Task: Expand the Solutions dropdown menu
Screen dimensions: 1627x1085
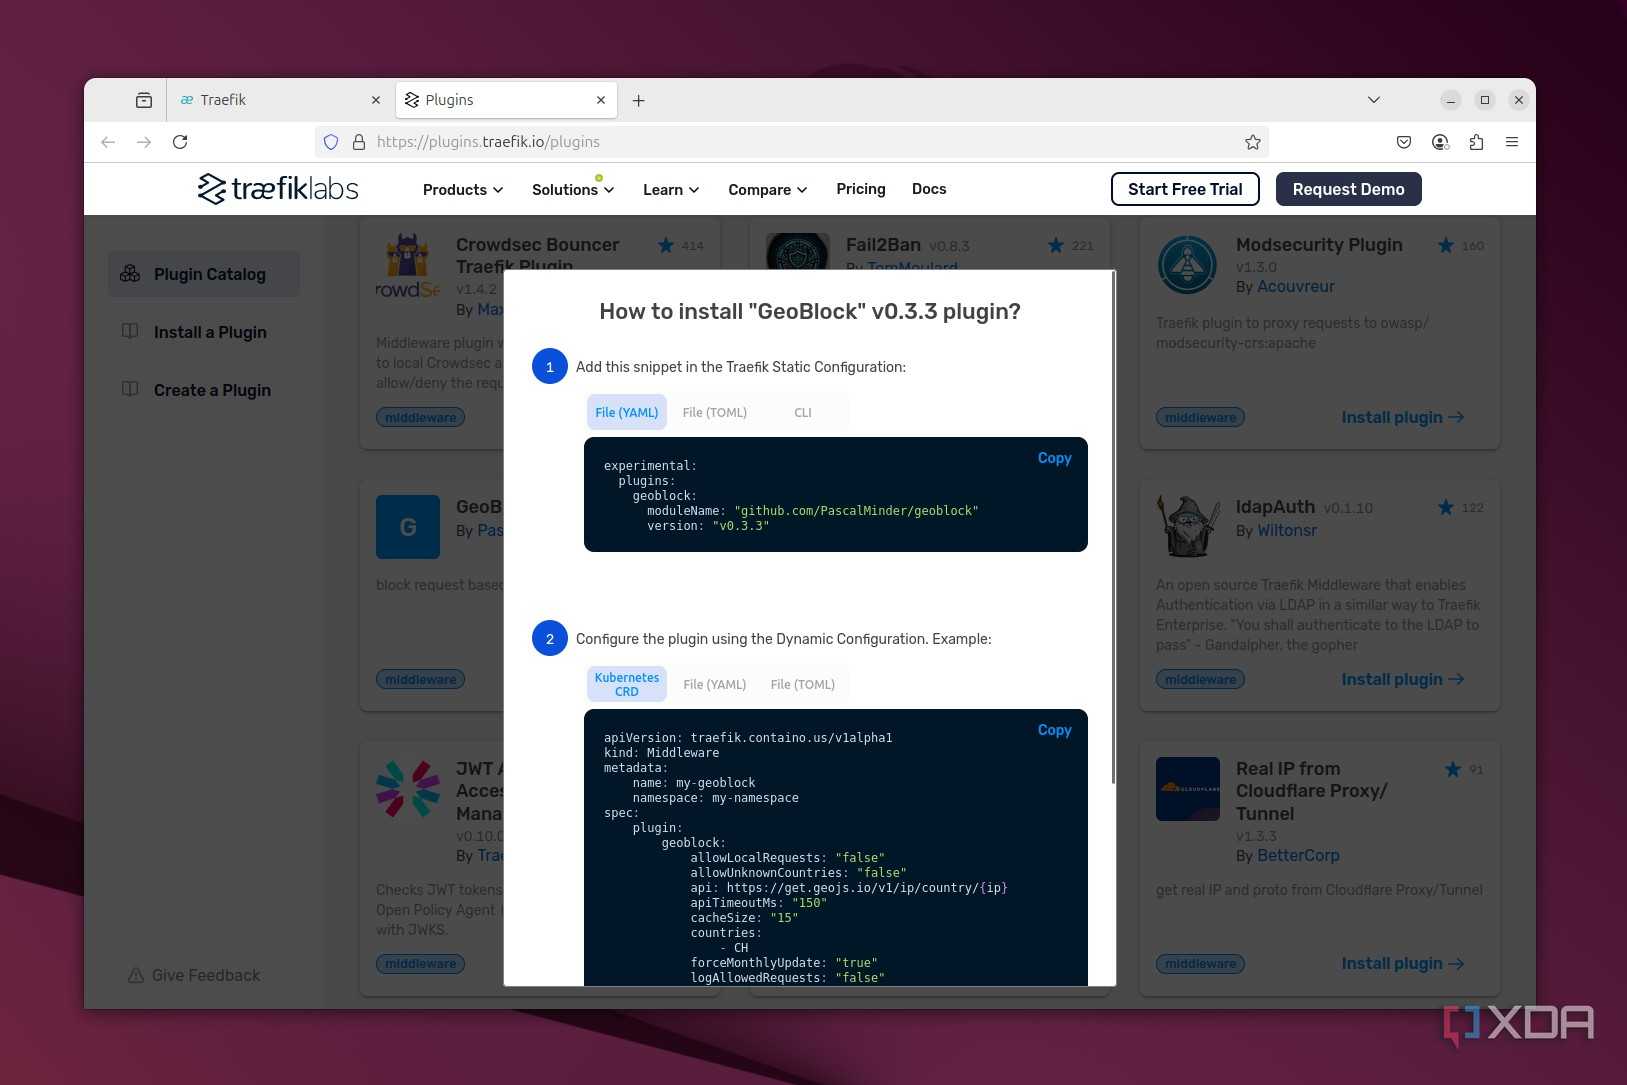Action: coord(573,189)
